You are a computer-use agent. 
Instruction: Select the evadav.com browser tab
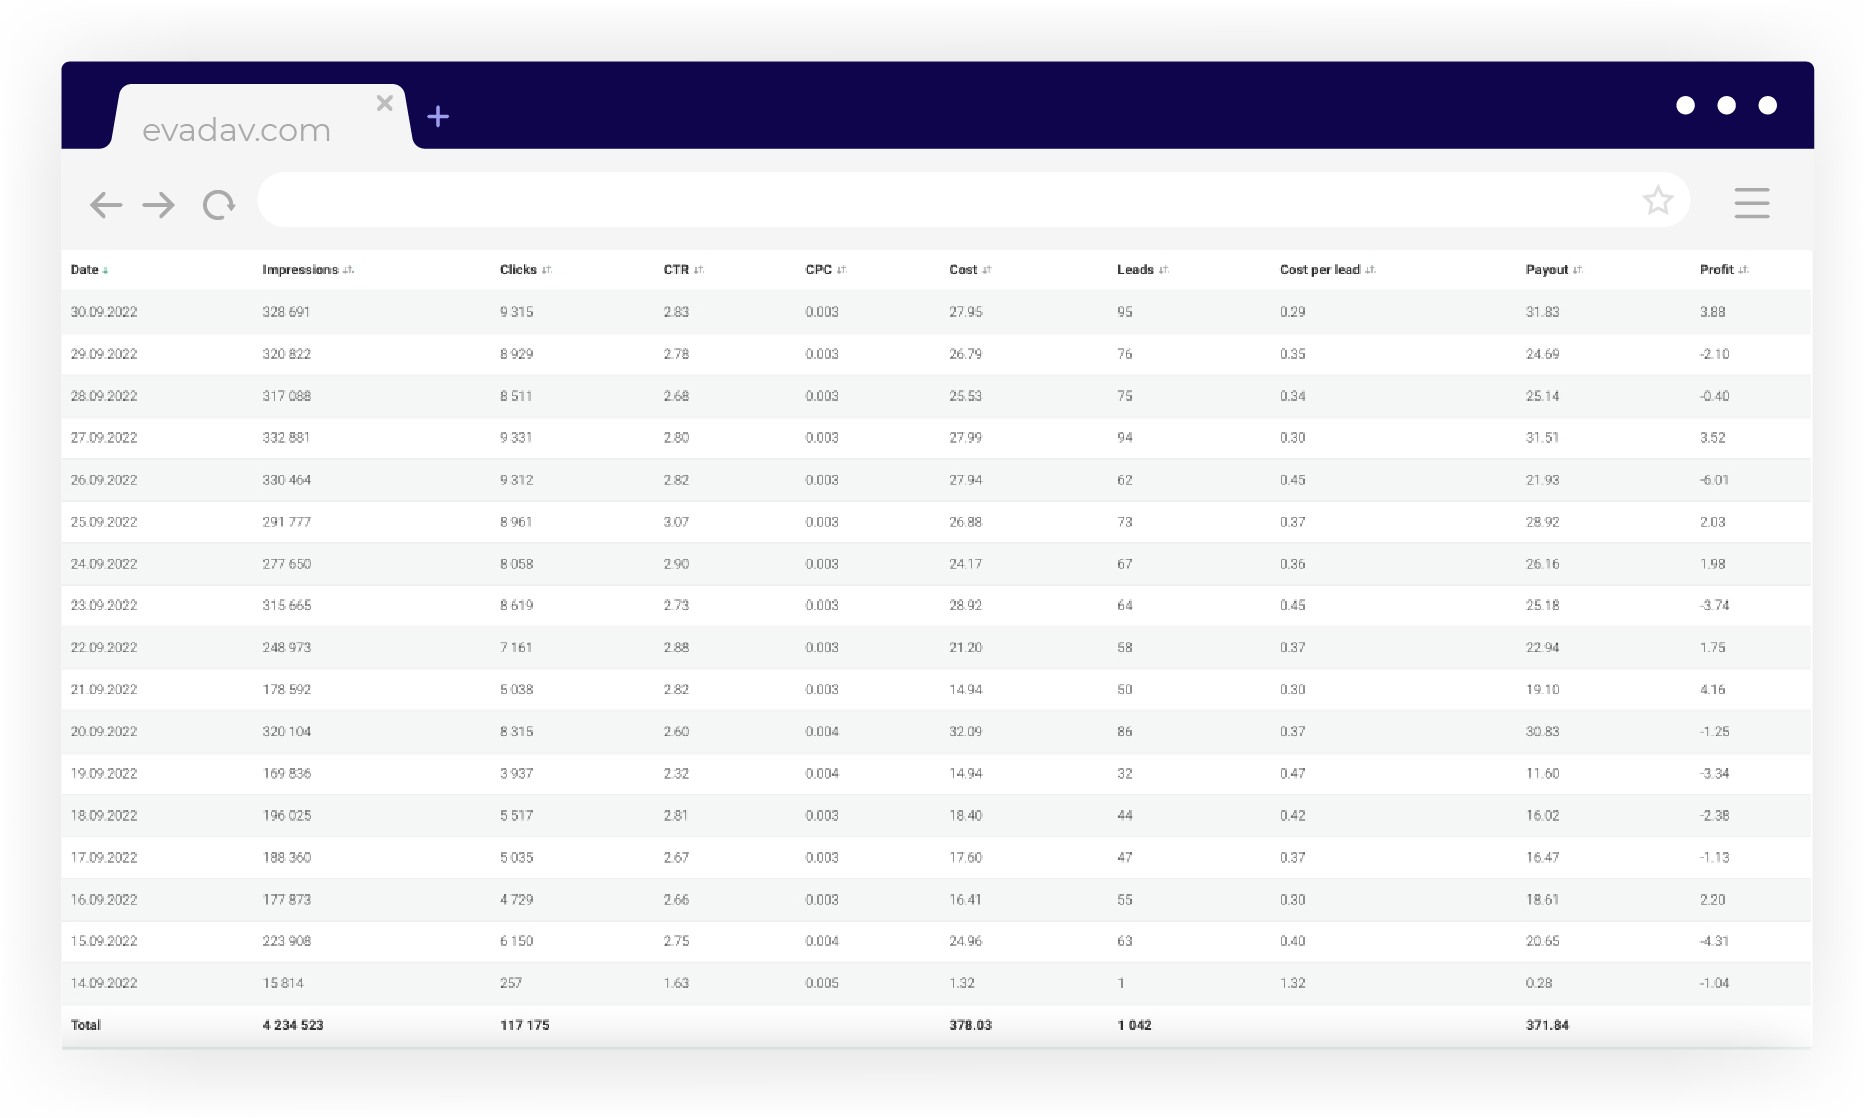click(237, 130)
